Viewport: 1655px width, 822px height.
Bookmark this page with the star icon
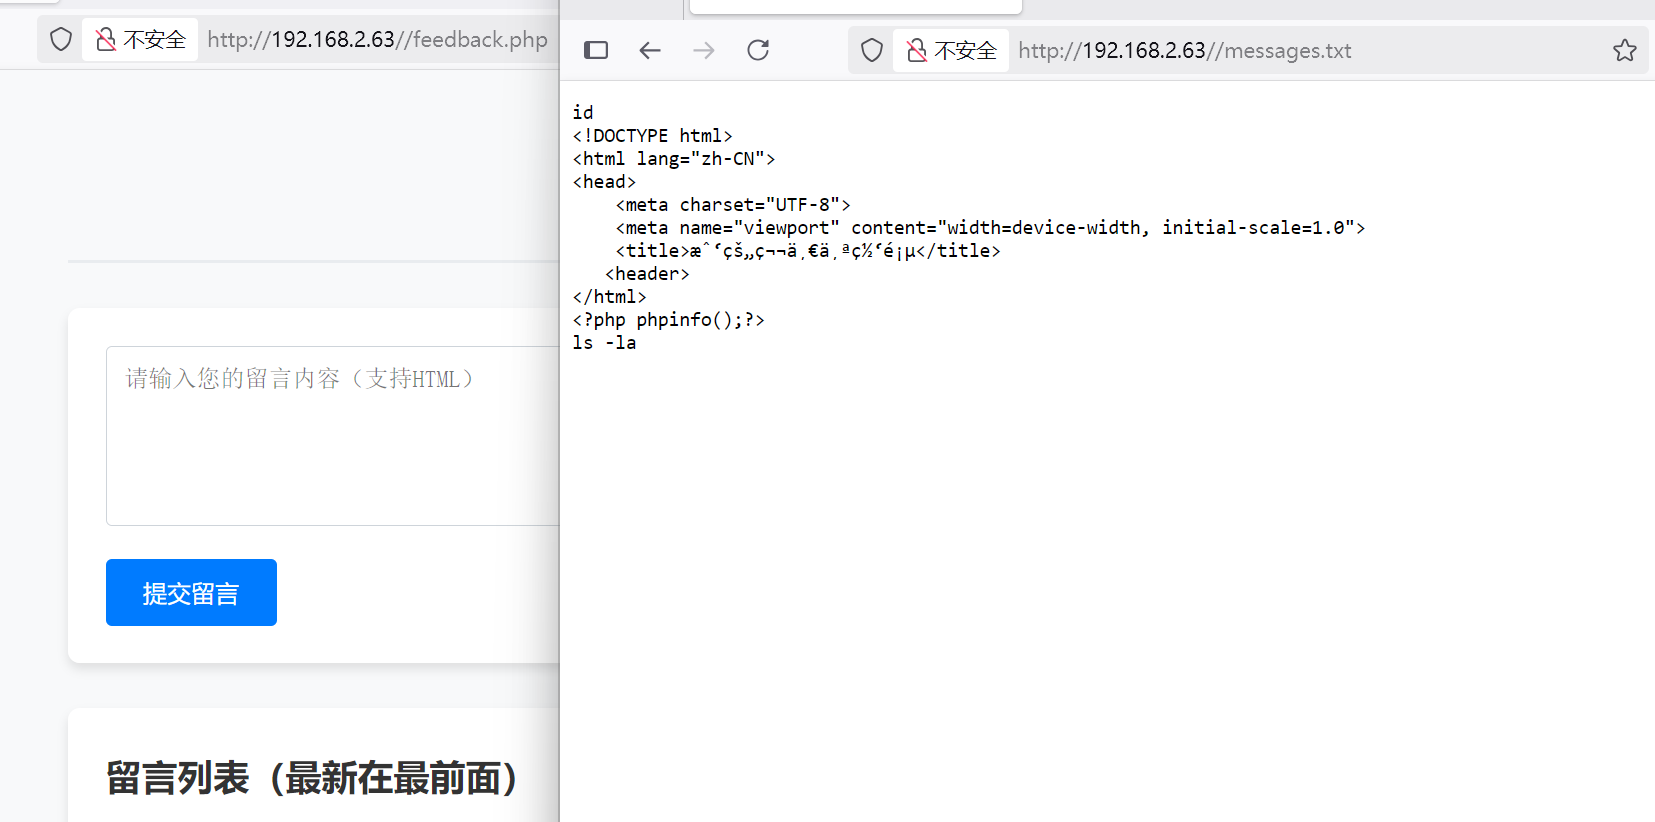(1624, 50)
